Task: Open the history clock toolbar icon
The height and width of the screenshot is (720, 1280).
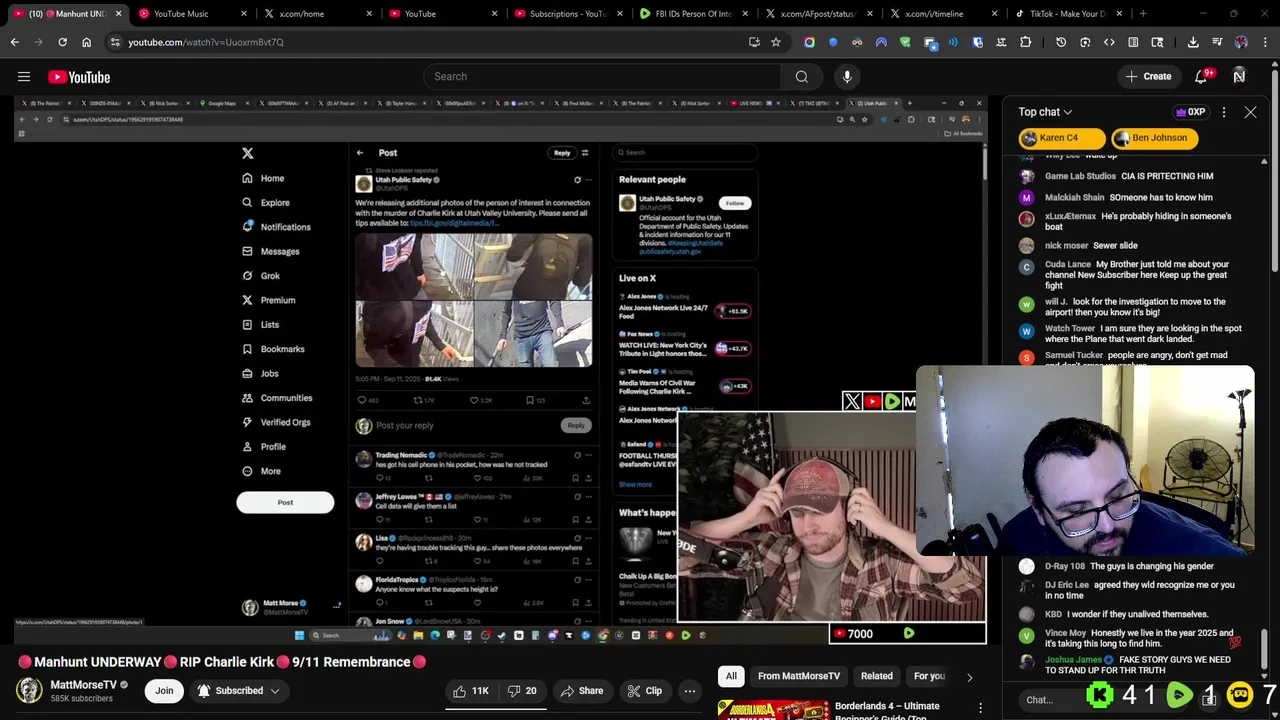Action: click(1061, 42)
